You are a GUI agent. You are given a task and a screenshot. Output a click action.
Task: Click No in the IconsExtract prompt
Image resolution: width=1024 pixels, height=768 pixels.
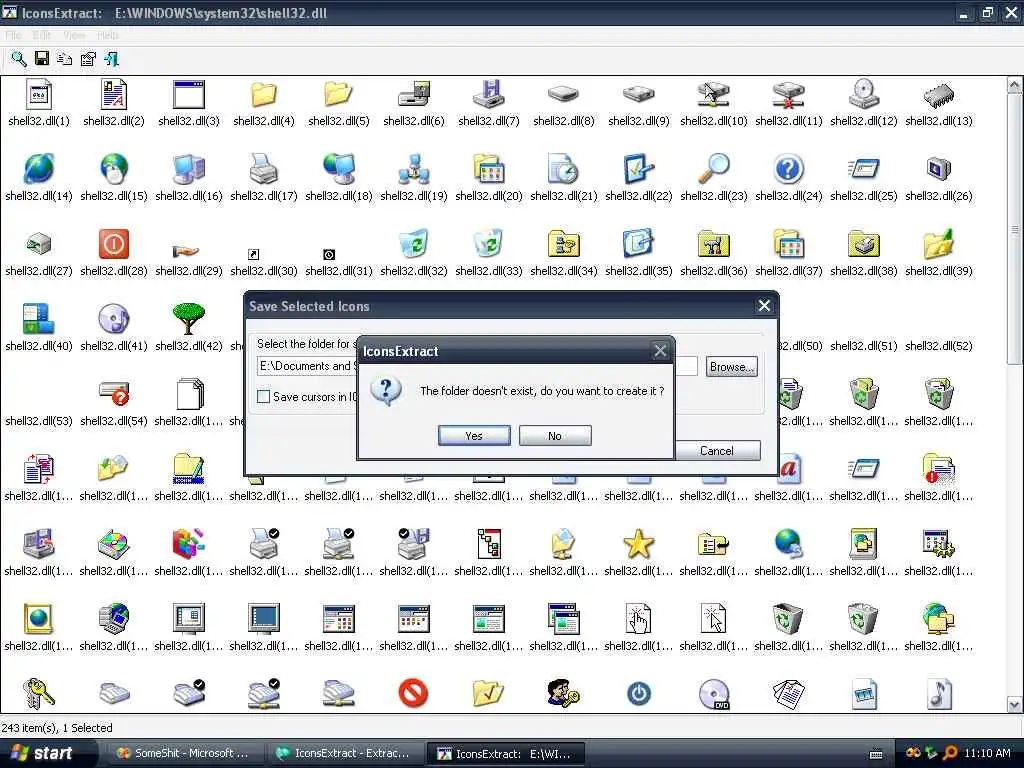555,436
